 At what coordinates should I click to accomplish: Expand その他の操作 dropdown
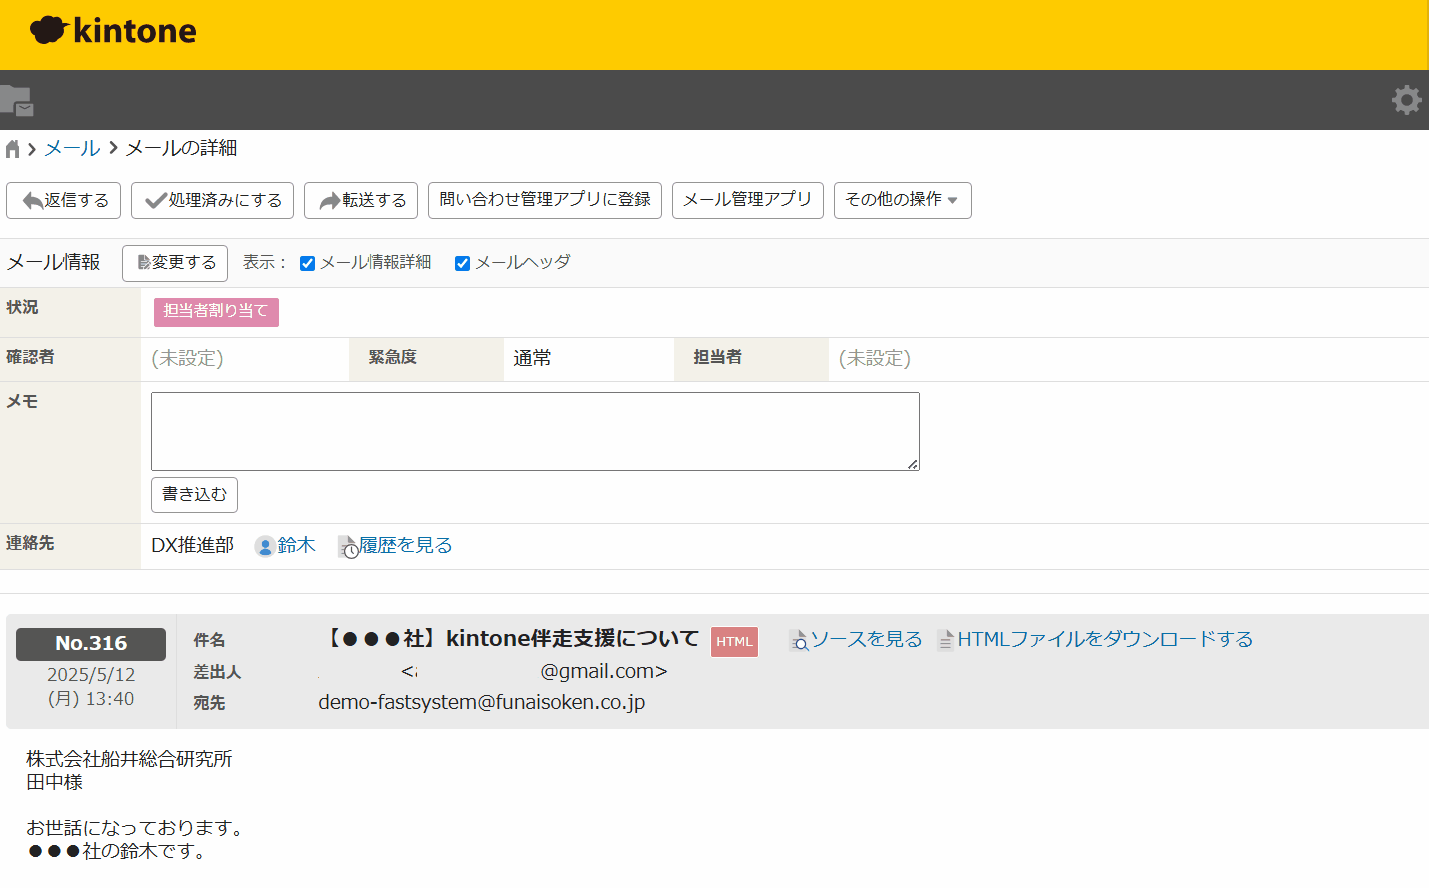click(x=902, y=200)
